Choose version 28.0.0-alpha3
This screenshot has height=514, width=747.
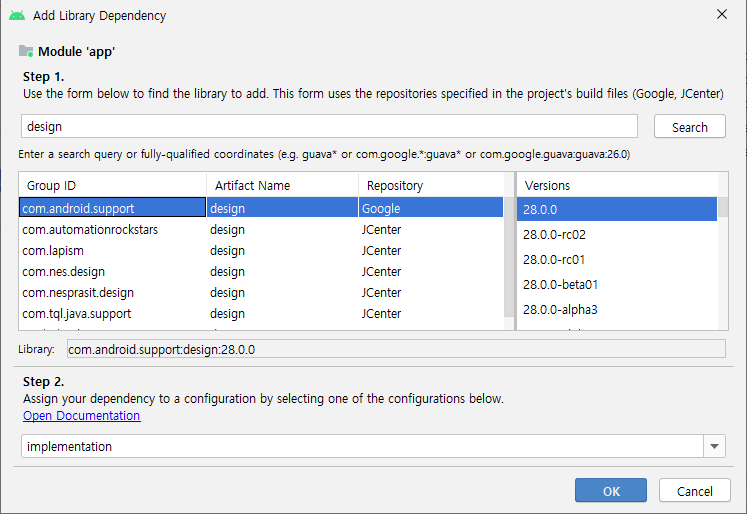click(x=617, y=309)
